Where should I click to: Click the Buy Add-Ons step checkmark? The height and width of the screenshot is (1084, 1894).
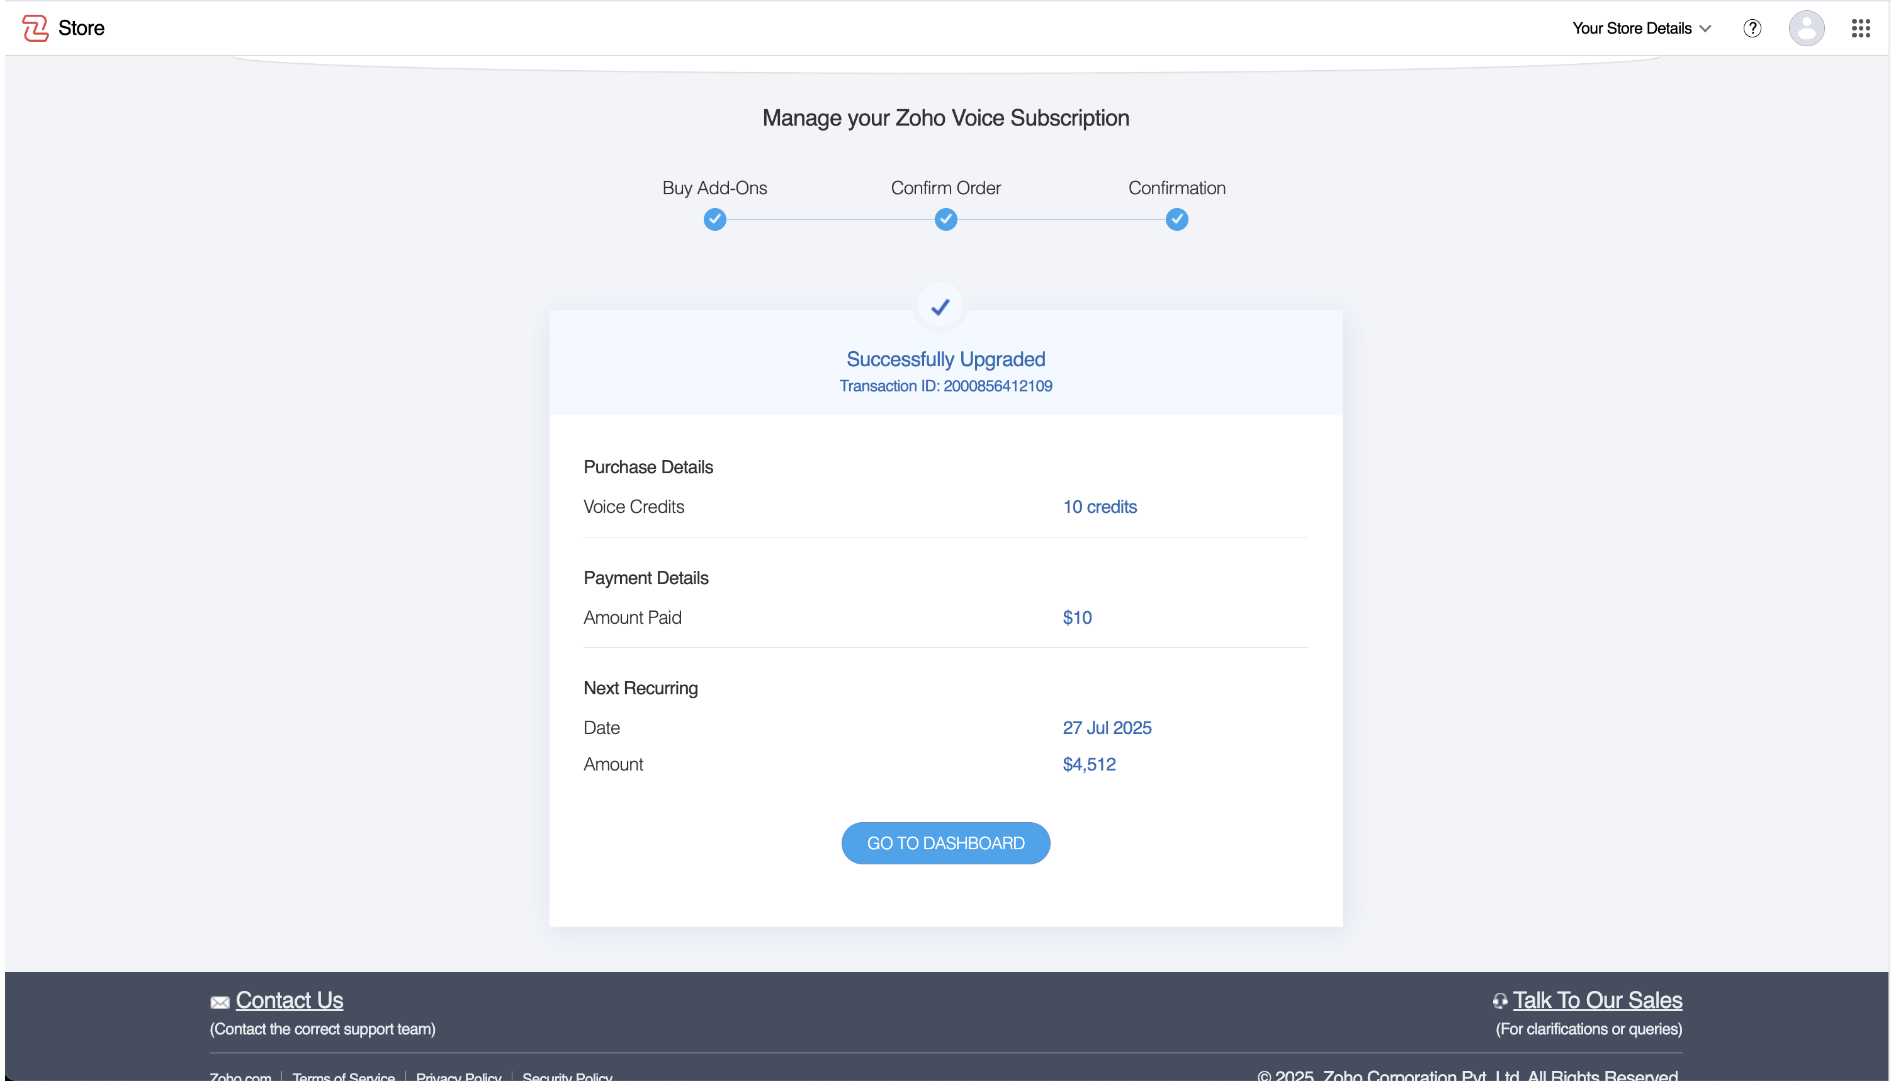click(x=714, y=219)
